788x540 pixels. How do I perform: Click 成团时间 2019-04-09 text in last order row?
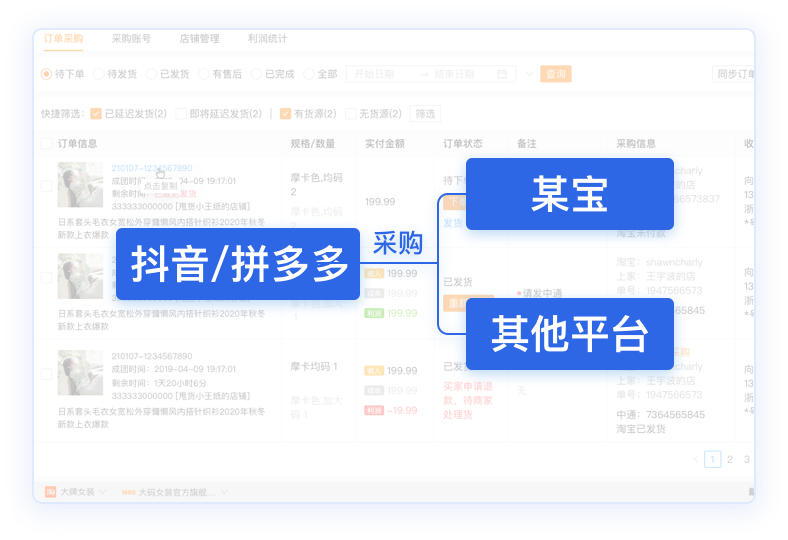tap(173, 369)
